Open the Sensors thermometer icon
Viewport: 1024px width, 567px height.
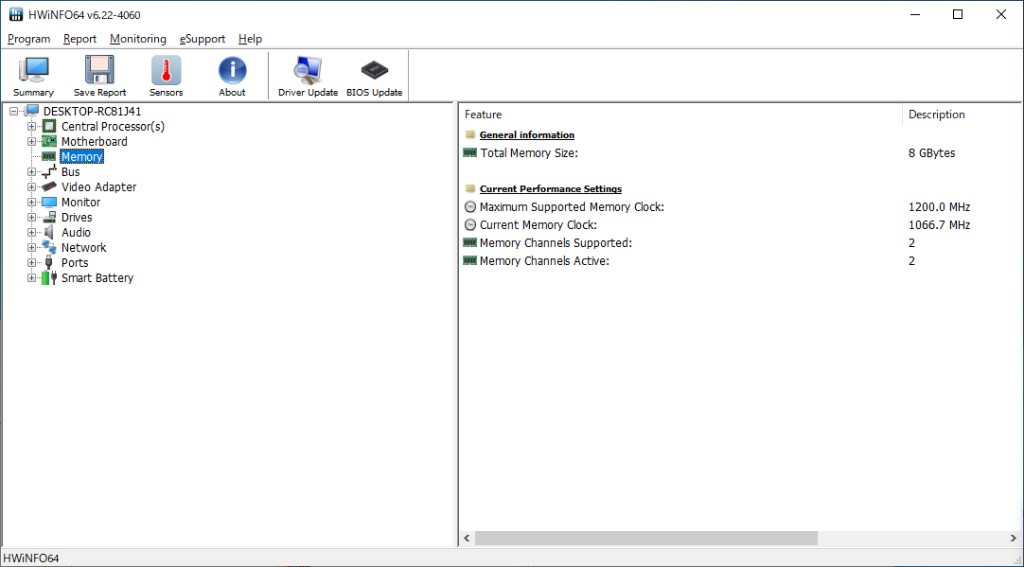pos(166,76)
